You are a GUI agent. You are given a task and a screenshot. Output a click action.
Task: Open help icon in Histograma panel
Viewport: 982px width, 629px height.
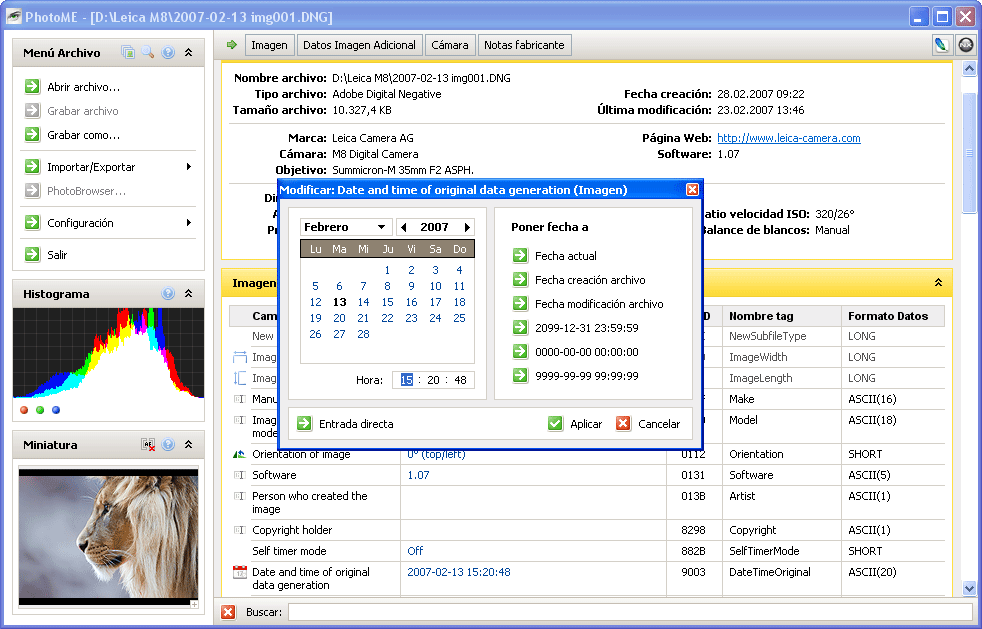(168, 293)
